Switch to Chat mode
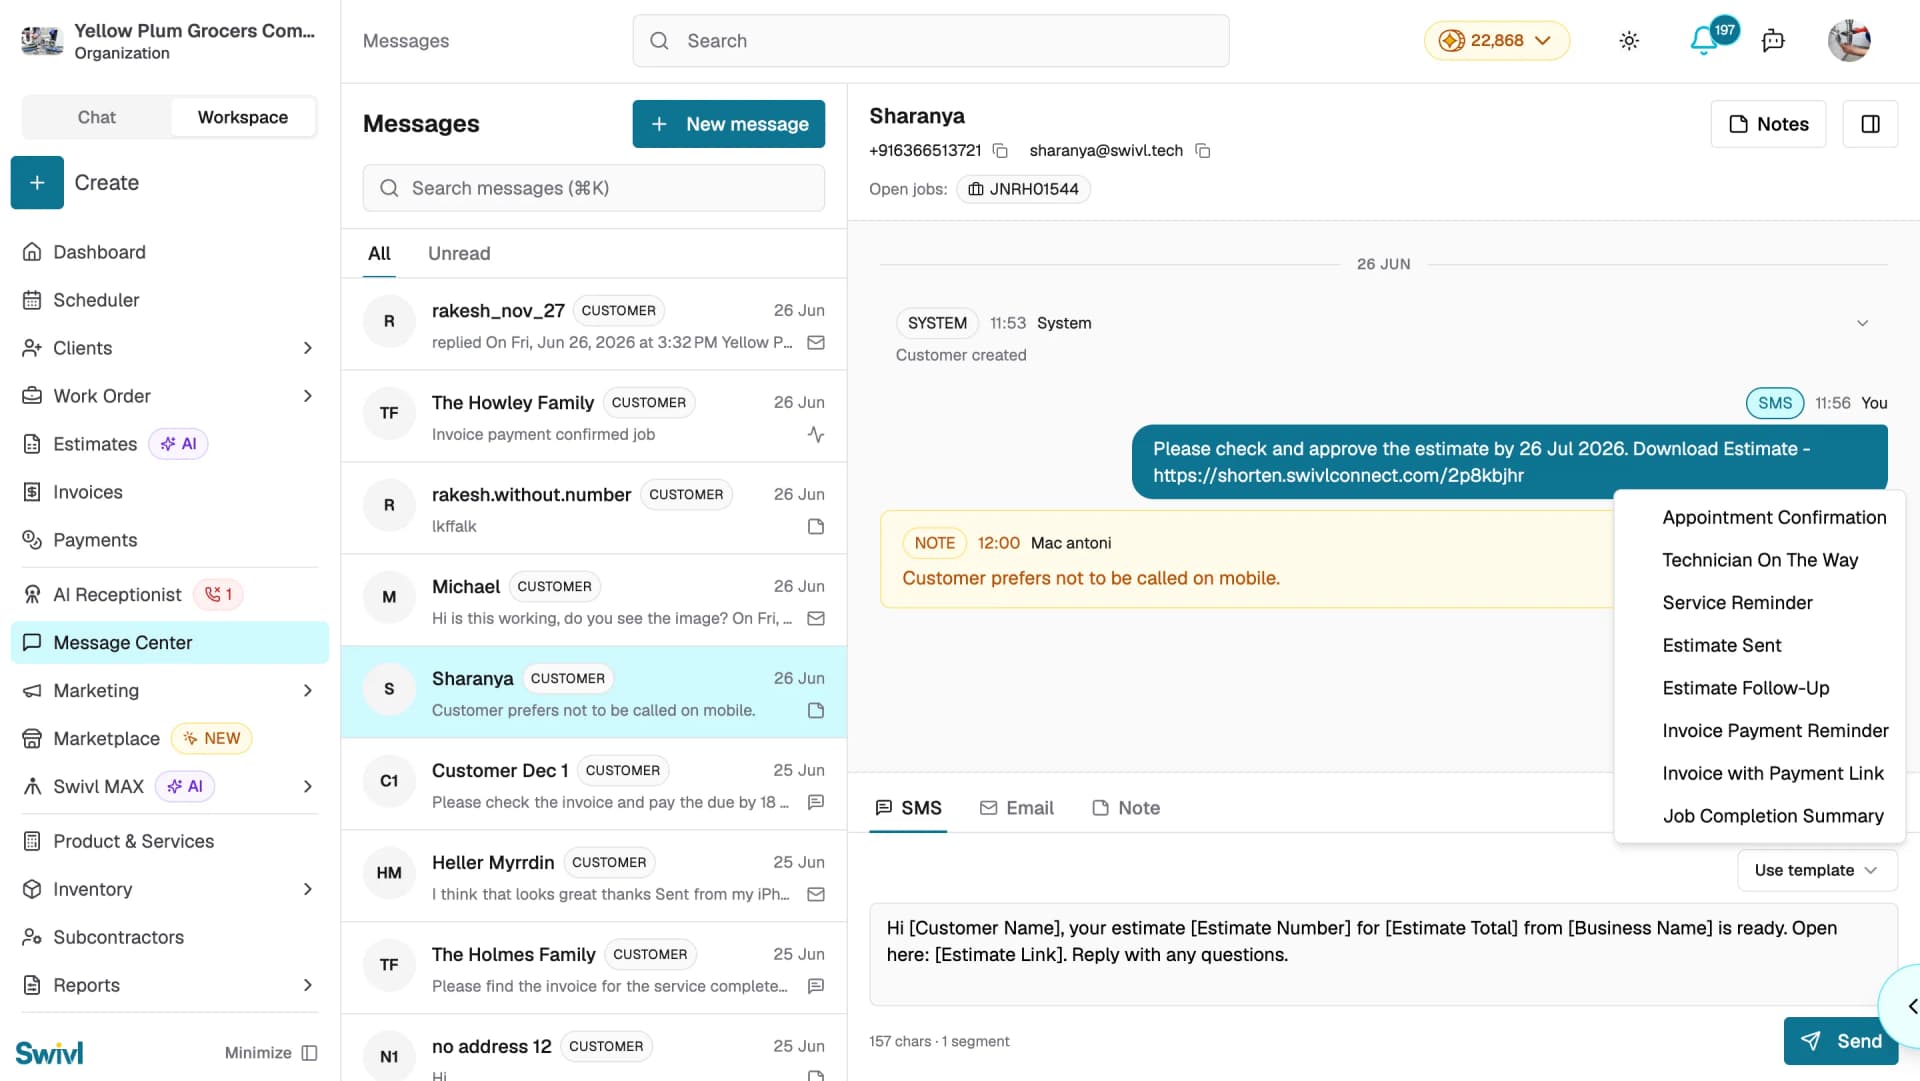1920x1081 pixels. coord(97,118)
